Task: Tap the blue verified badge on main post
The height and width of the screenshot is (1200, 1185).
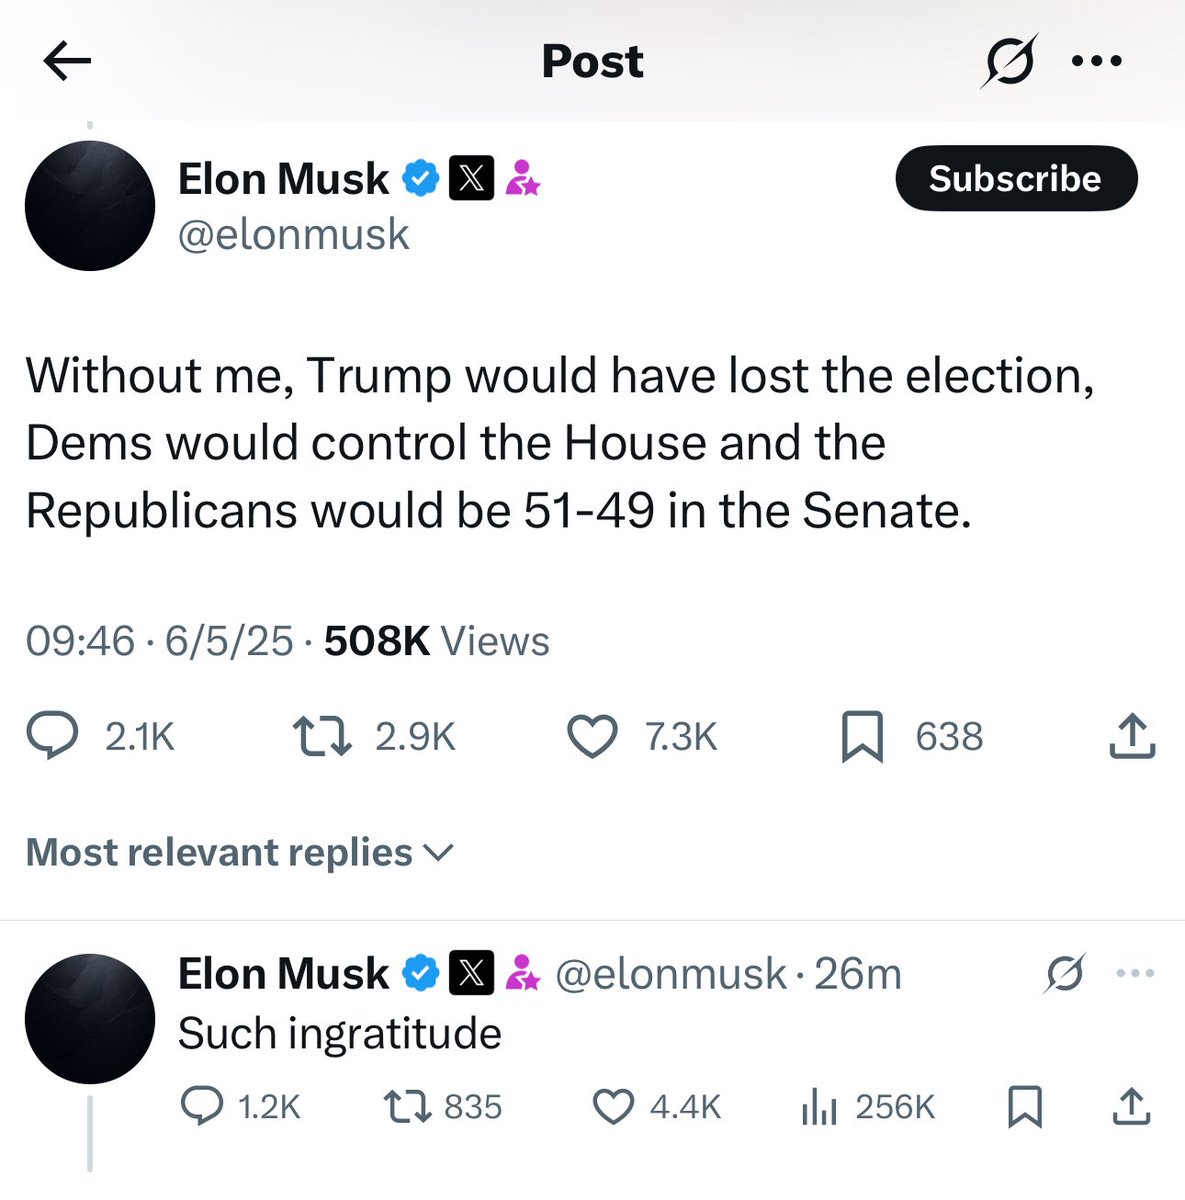Action: tap(421, 179)
